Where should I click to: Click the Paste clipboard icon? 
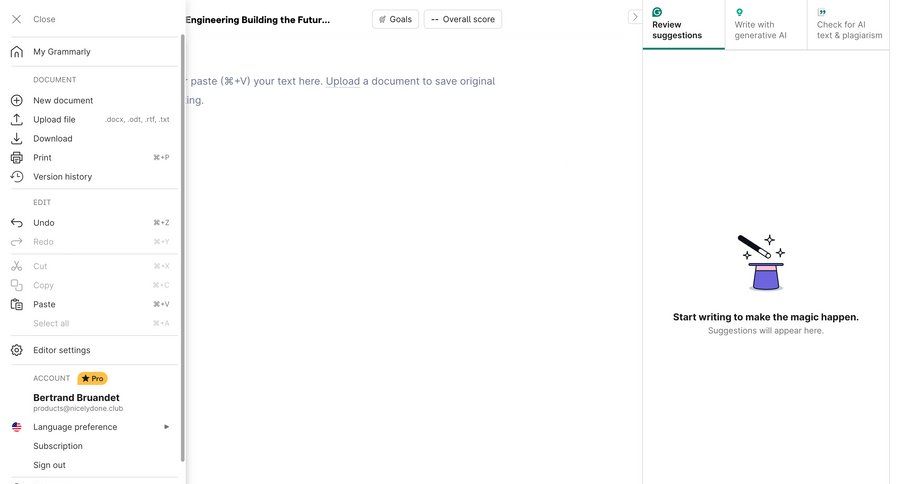coord(17,304)
